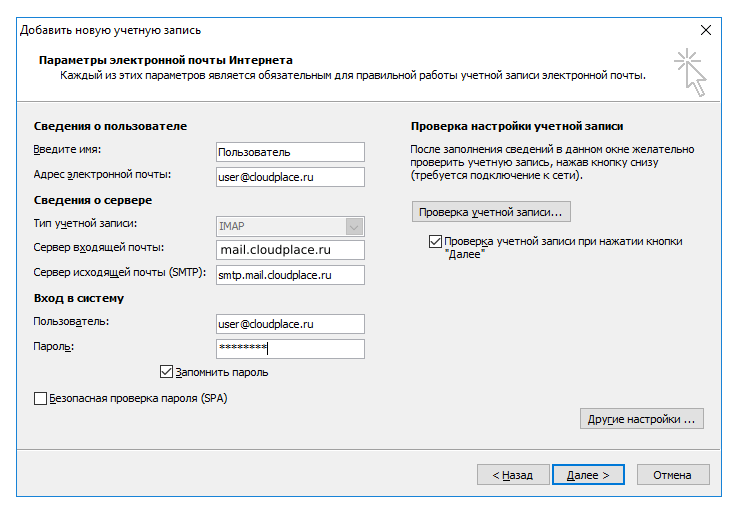Click the 'Добавить новую учетную запись' title bar
Image resolution: width=737 pixels, height=514 pixels.
click(300, 30)
